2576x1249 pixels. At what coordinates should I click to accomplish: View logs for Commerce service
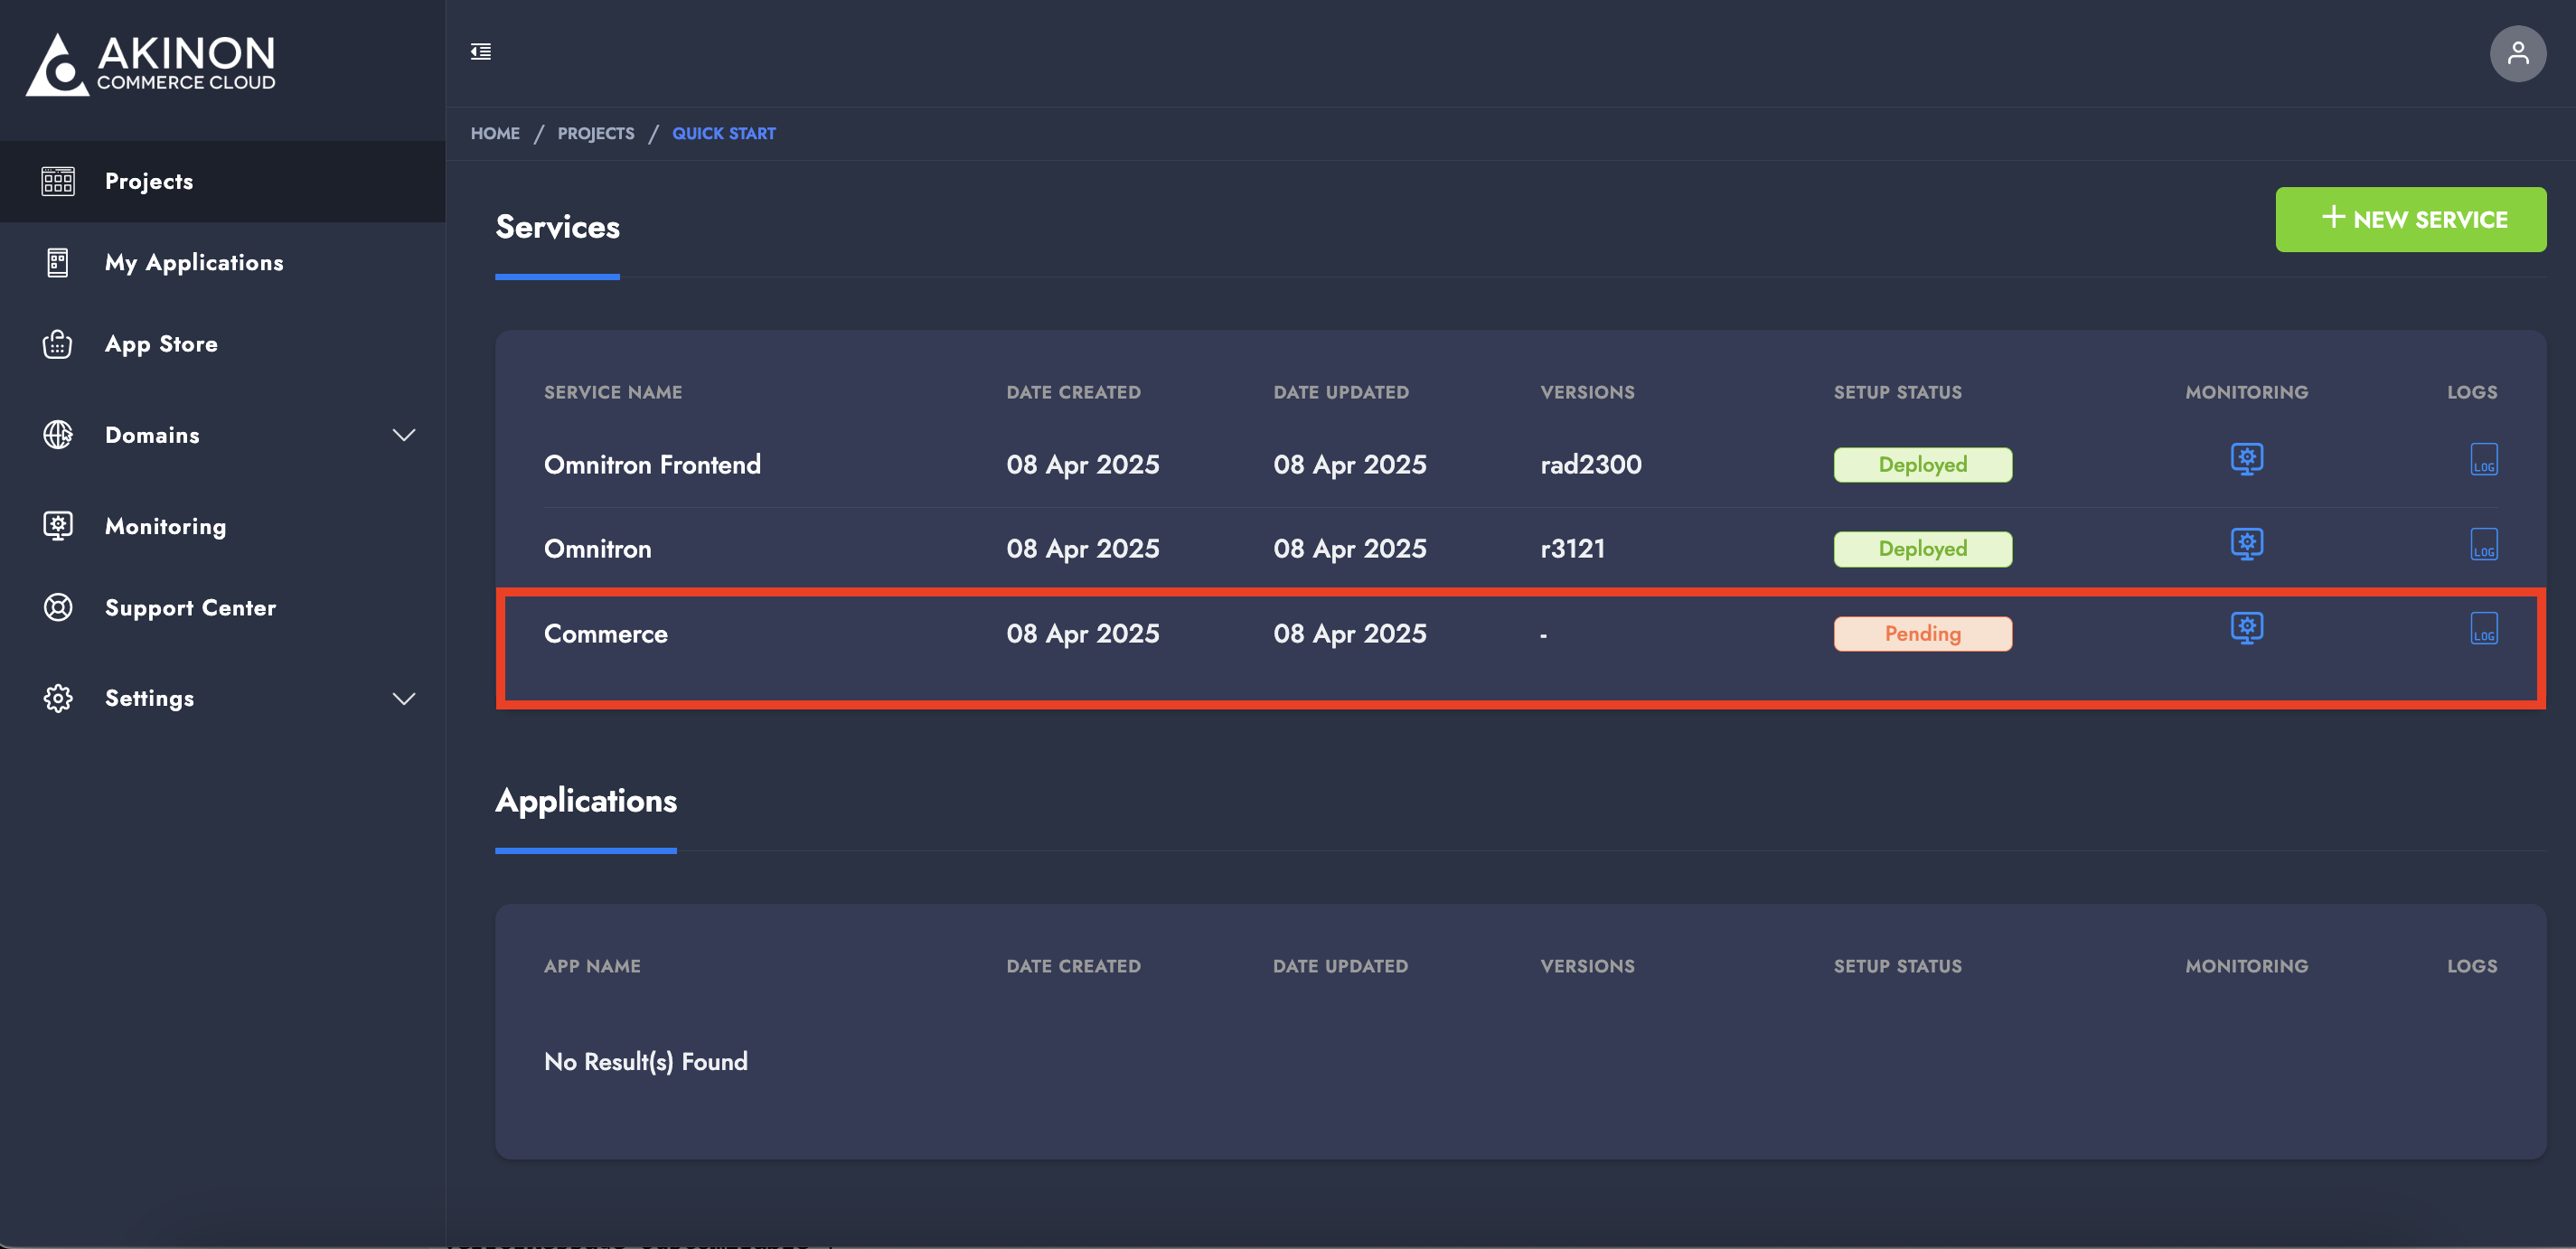tap(2483, 629)
